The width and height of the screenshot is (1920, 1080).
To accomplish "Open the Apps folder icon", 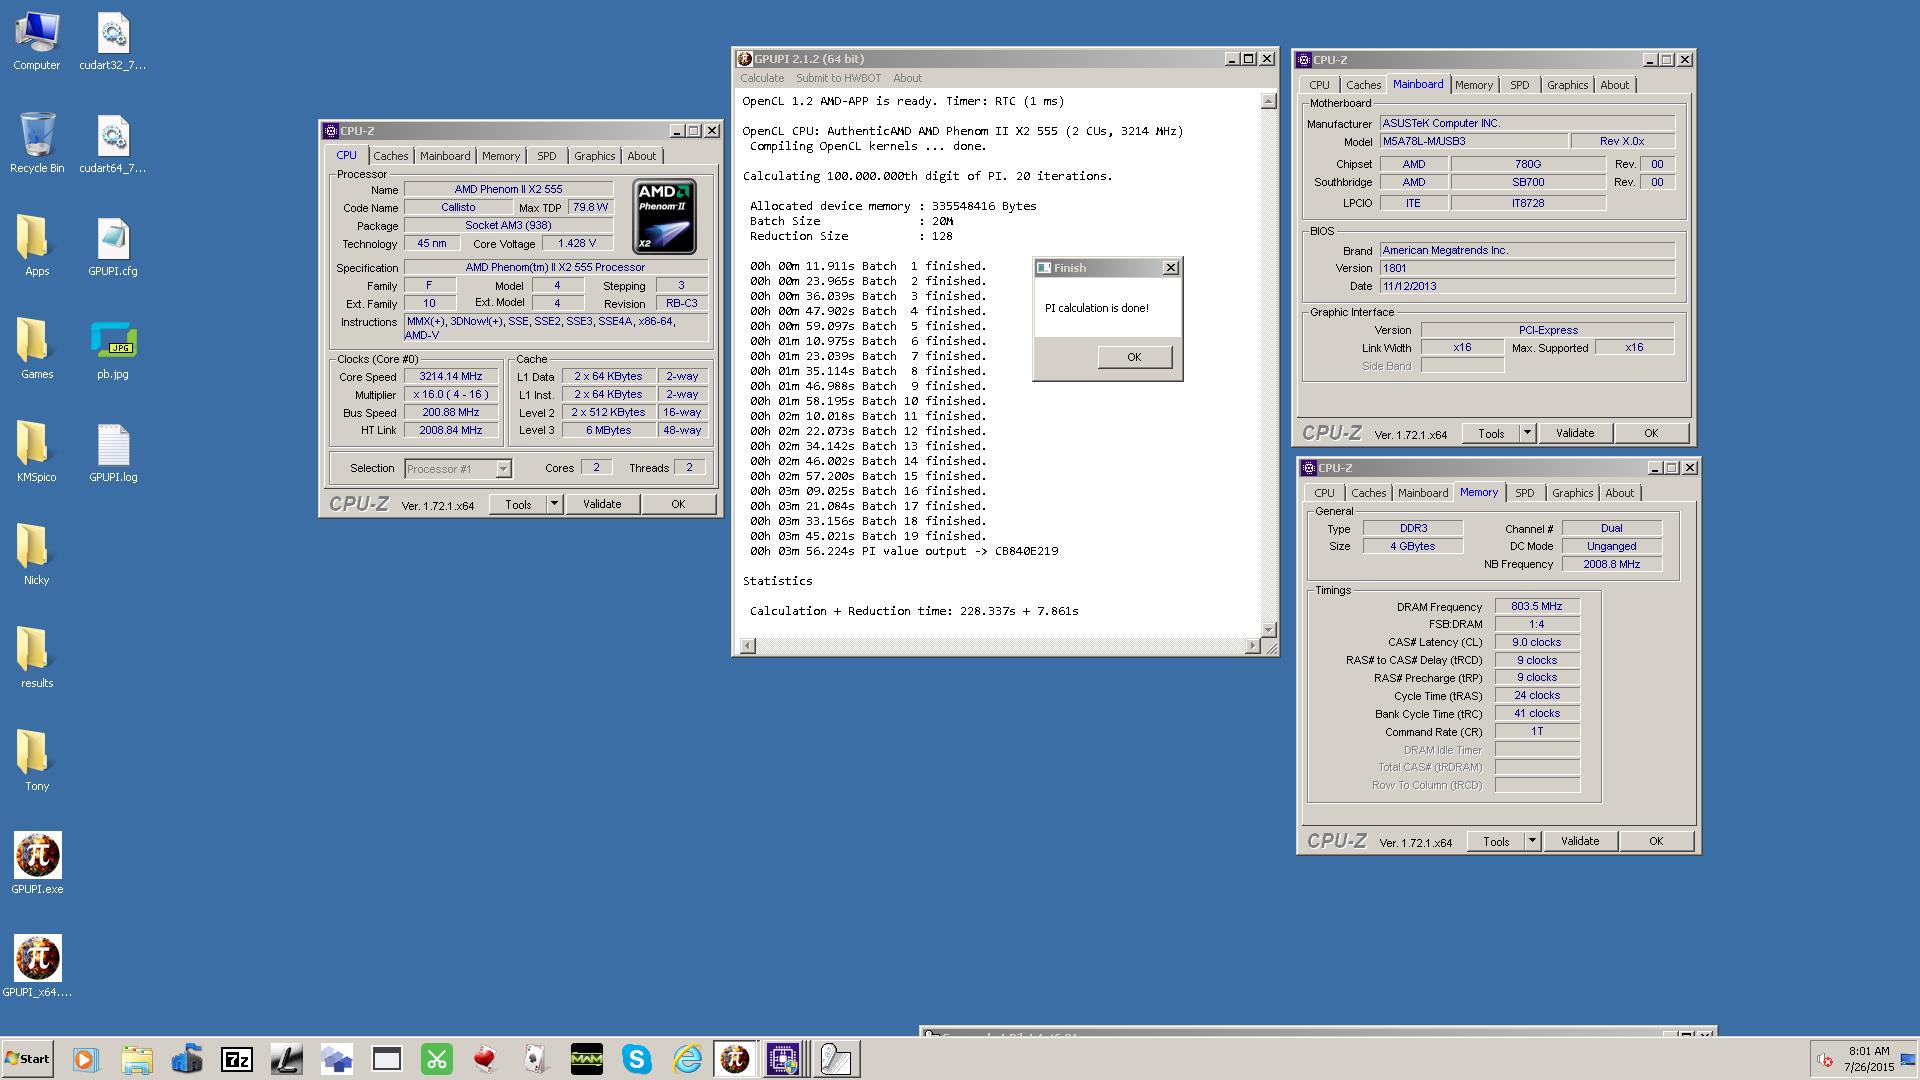I will (37, 248).
